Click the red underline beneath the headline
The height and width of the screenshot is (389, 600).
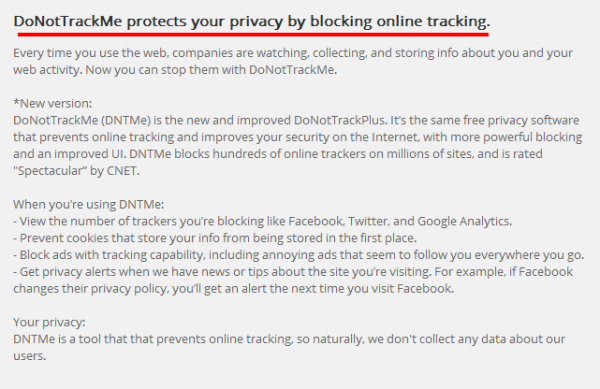tap(253, 34)
